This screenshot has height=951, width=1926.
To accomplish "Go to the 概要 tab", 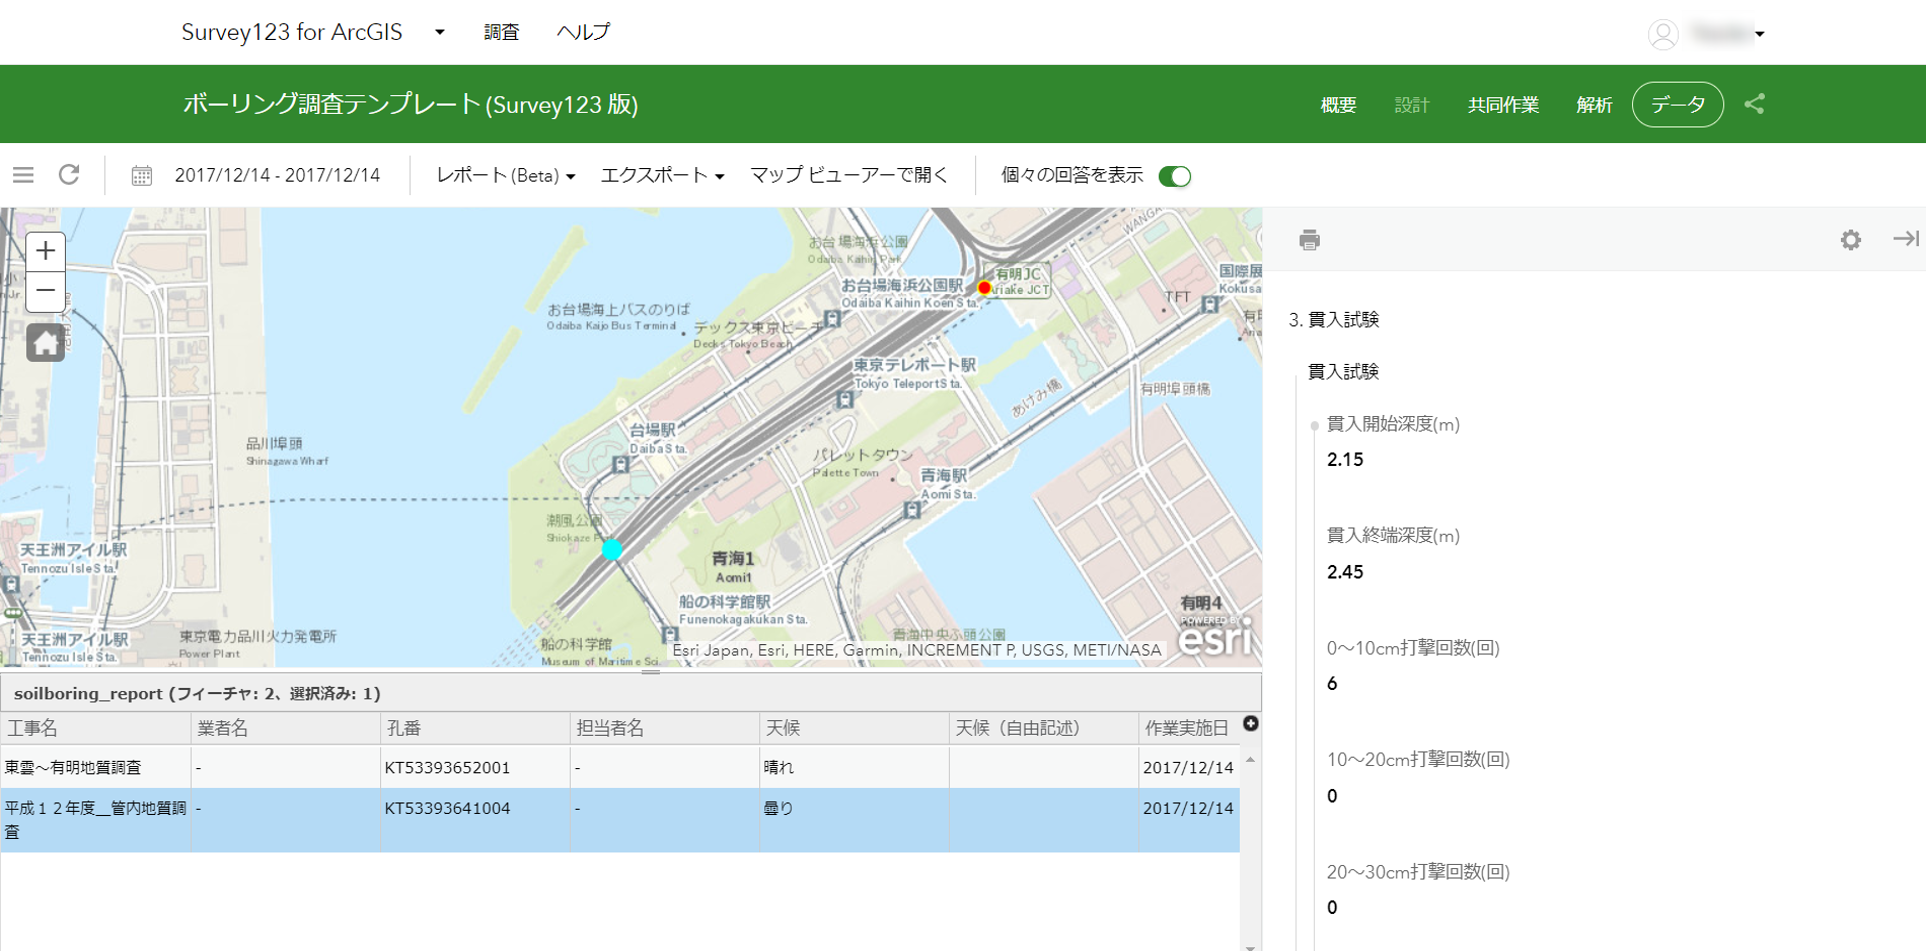I will coord(1338,105).
